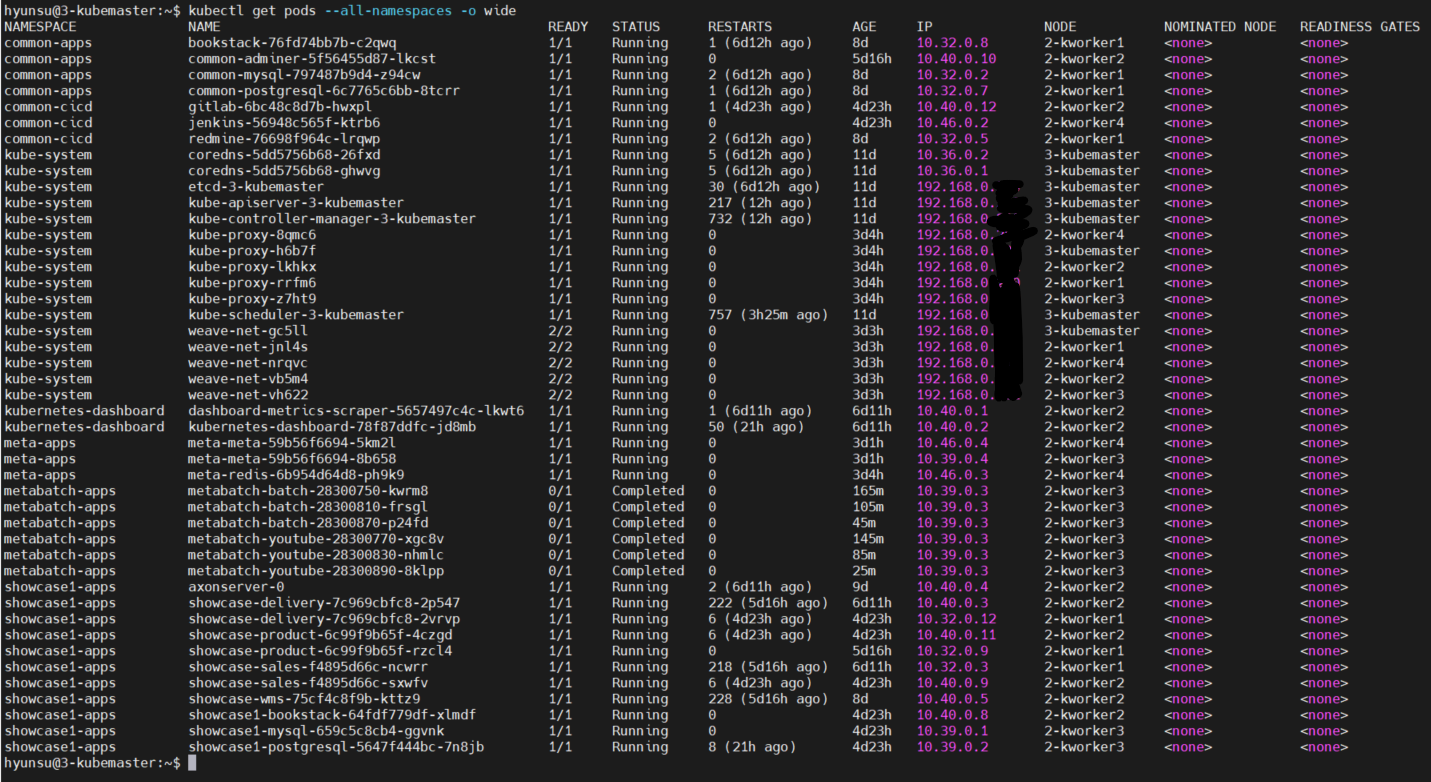Select restart count 217 (12h ago)

(x=760, y=203)
